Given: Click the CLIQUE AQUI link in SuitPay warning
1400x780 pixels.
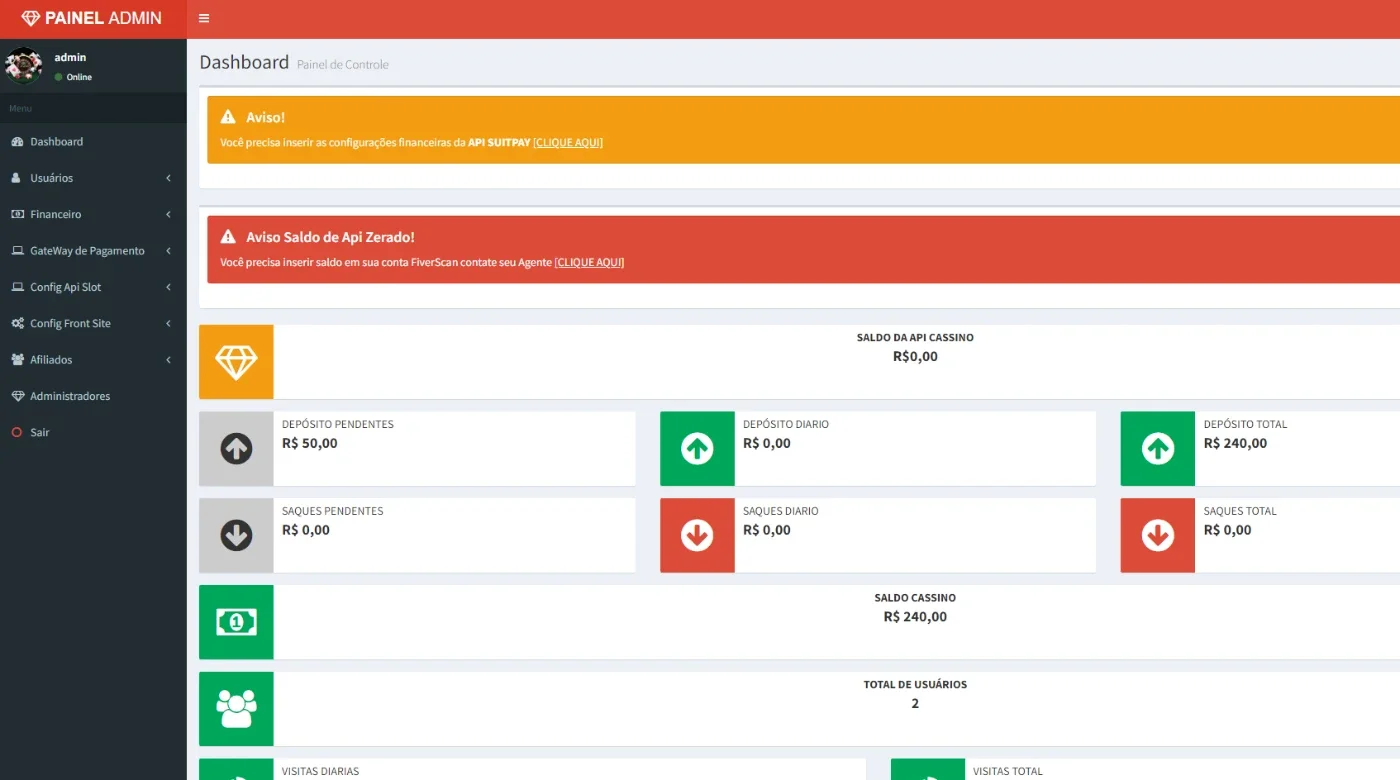Looking at the screenshot, I should tap(568, 143).
